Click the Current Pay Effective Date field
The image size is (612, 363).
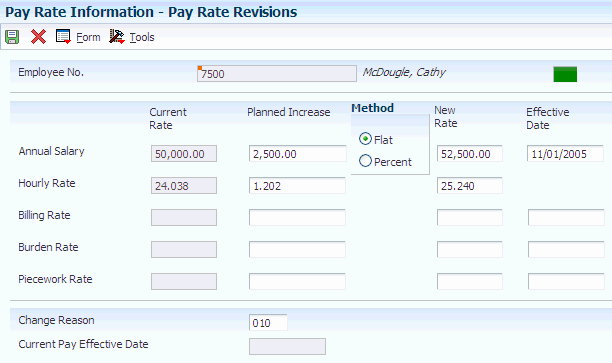(x=287, y=347)
